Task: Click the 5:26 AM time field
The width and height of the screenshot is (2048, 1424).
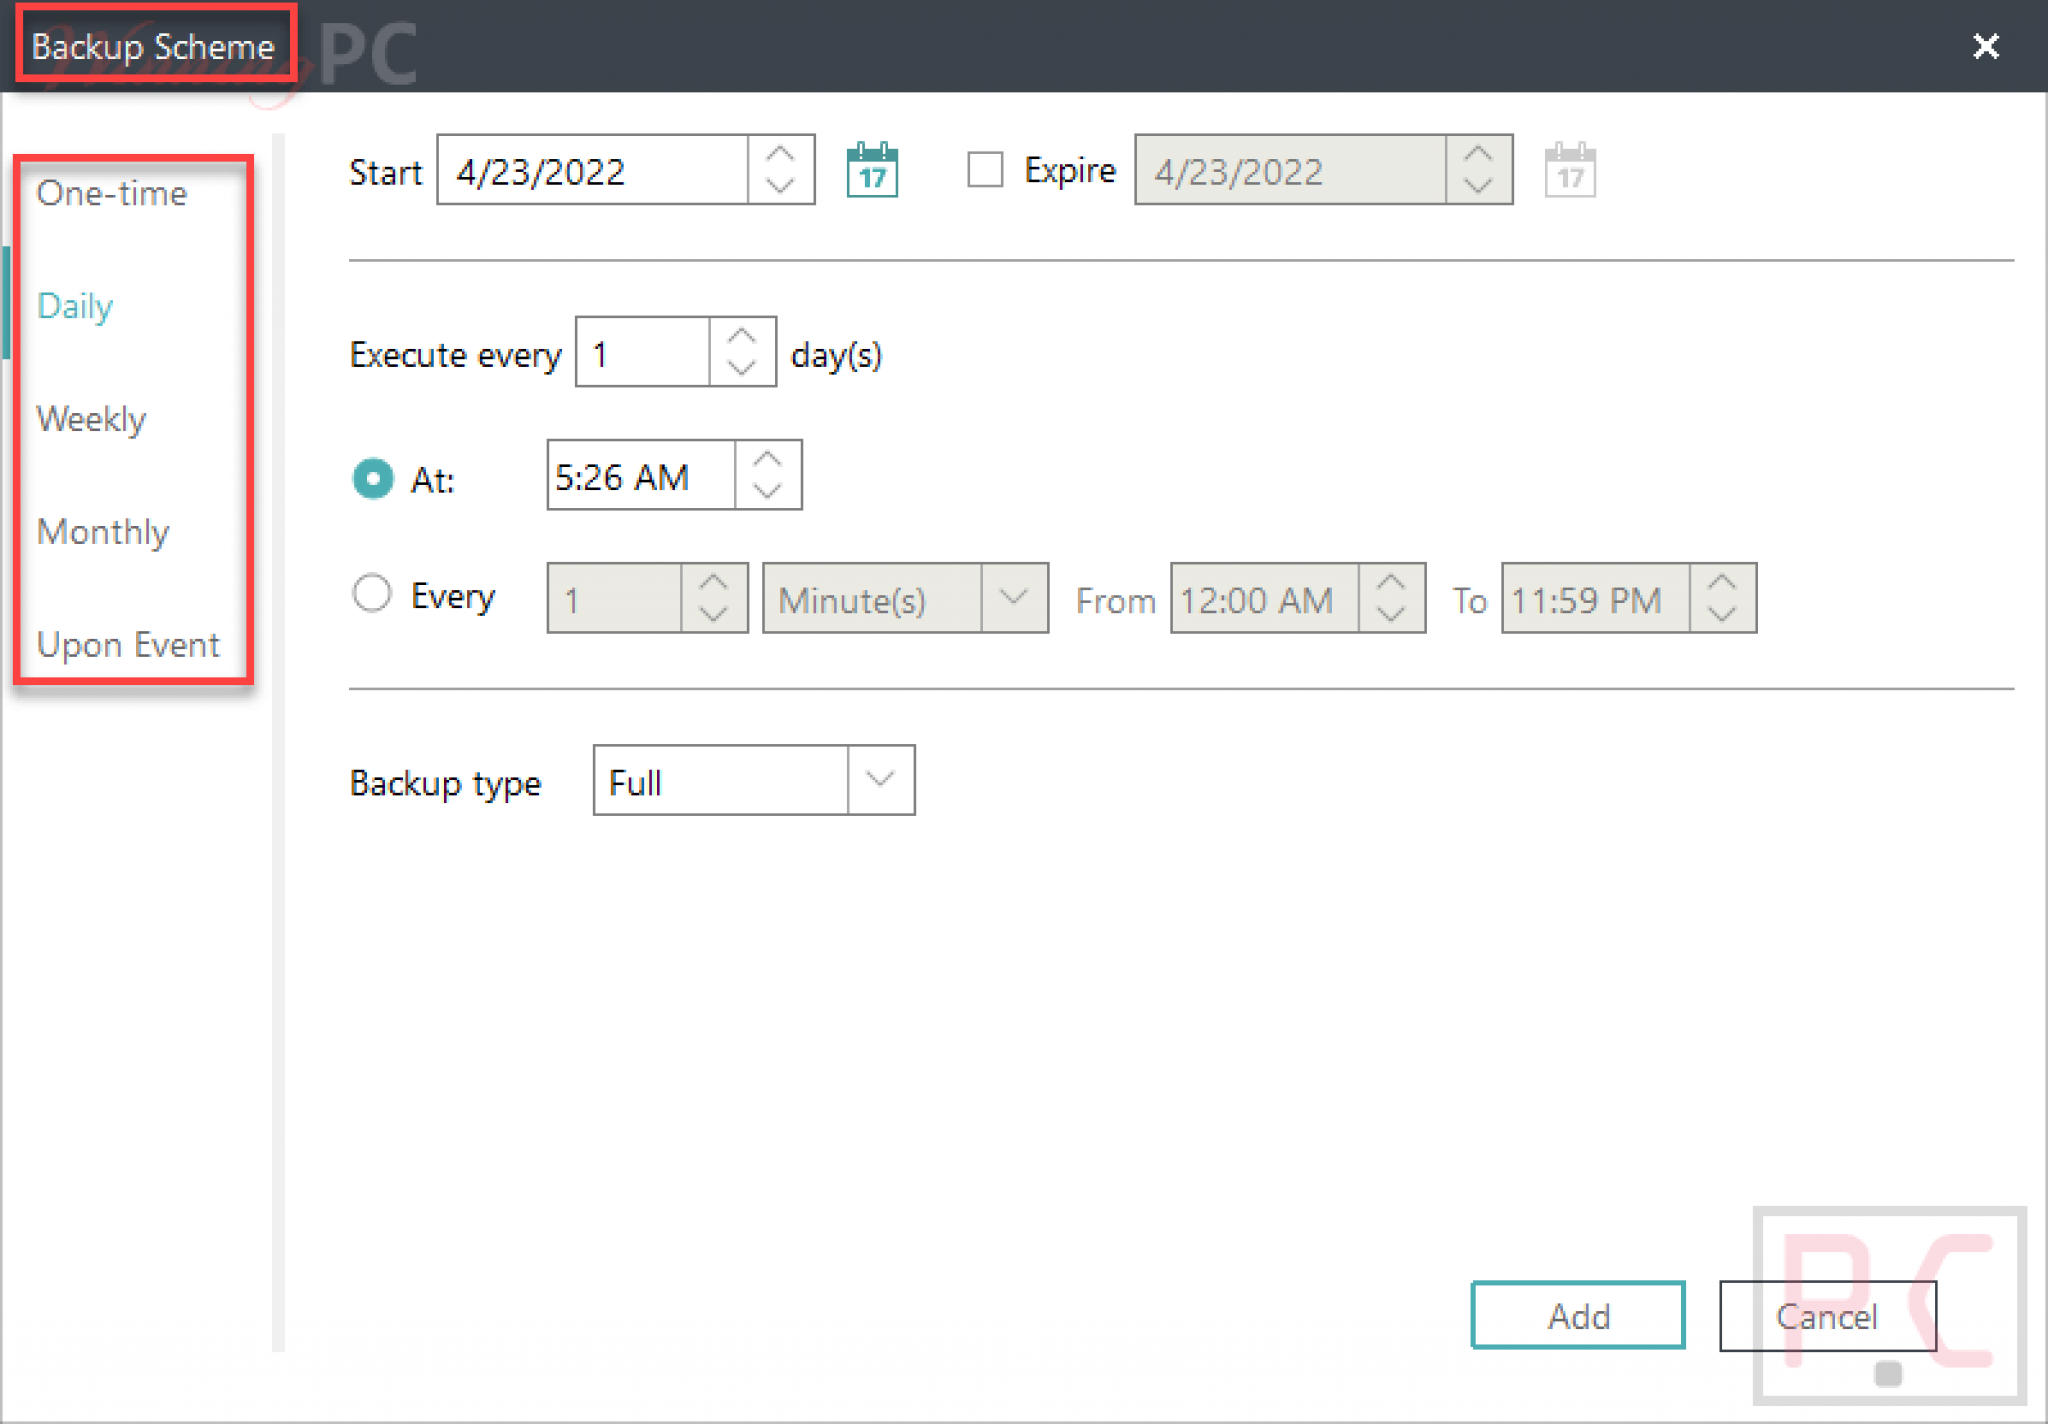Action: coord(641,475)
